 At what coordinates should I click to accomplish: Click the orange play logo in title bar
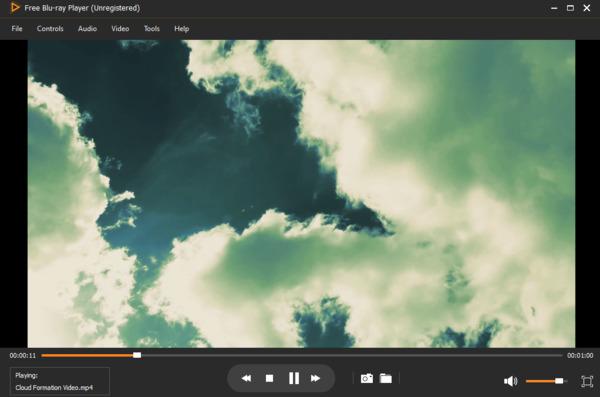pos(15,7)
